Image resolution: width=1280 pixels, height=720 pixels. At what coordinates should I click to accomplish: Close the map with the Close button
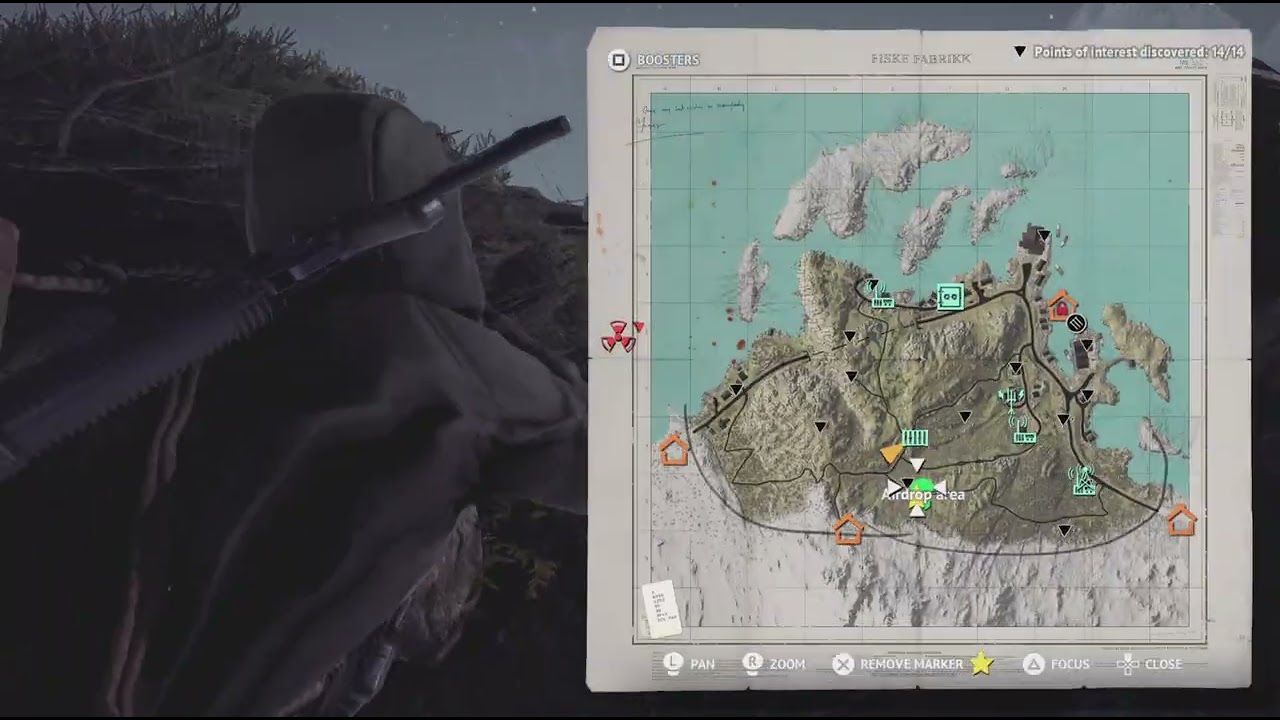(1149, 664)
